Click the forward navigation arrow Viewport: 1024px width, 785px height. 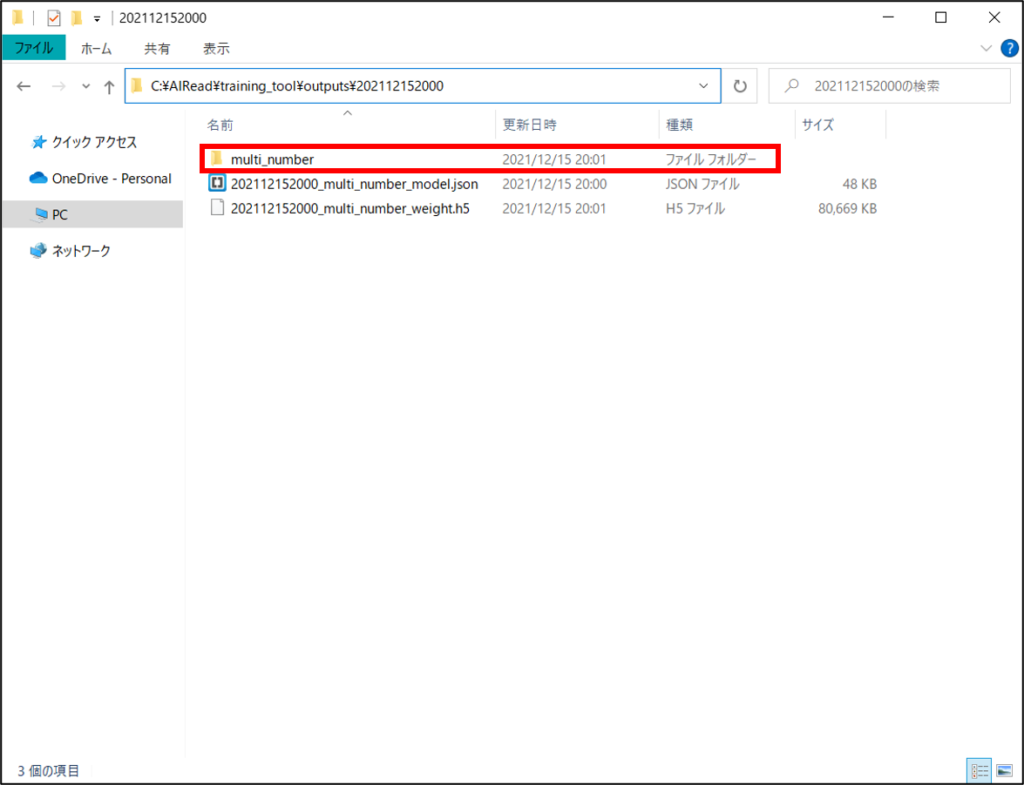tap(58, 86)
